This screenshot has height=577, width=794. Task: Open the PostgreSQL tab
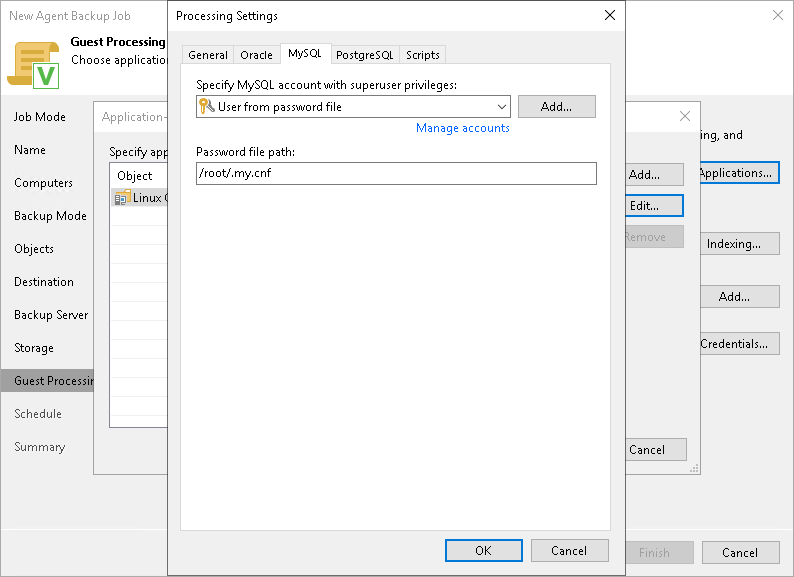pos(365,55)
